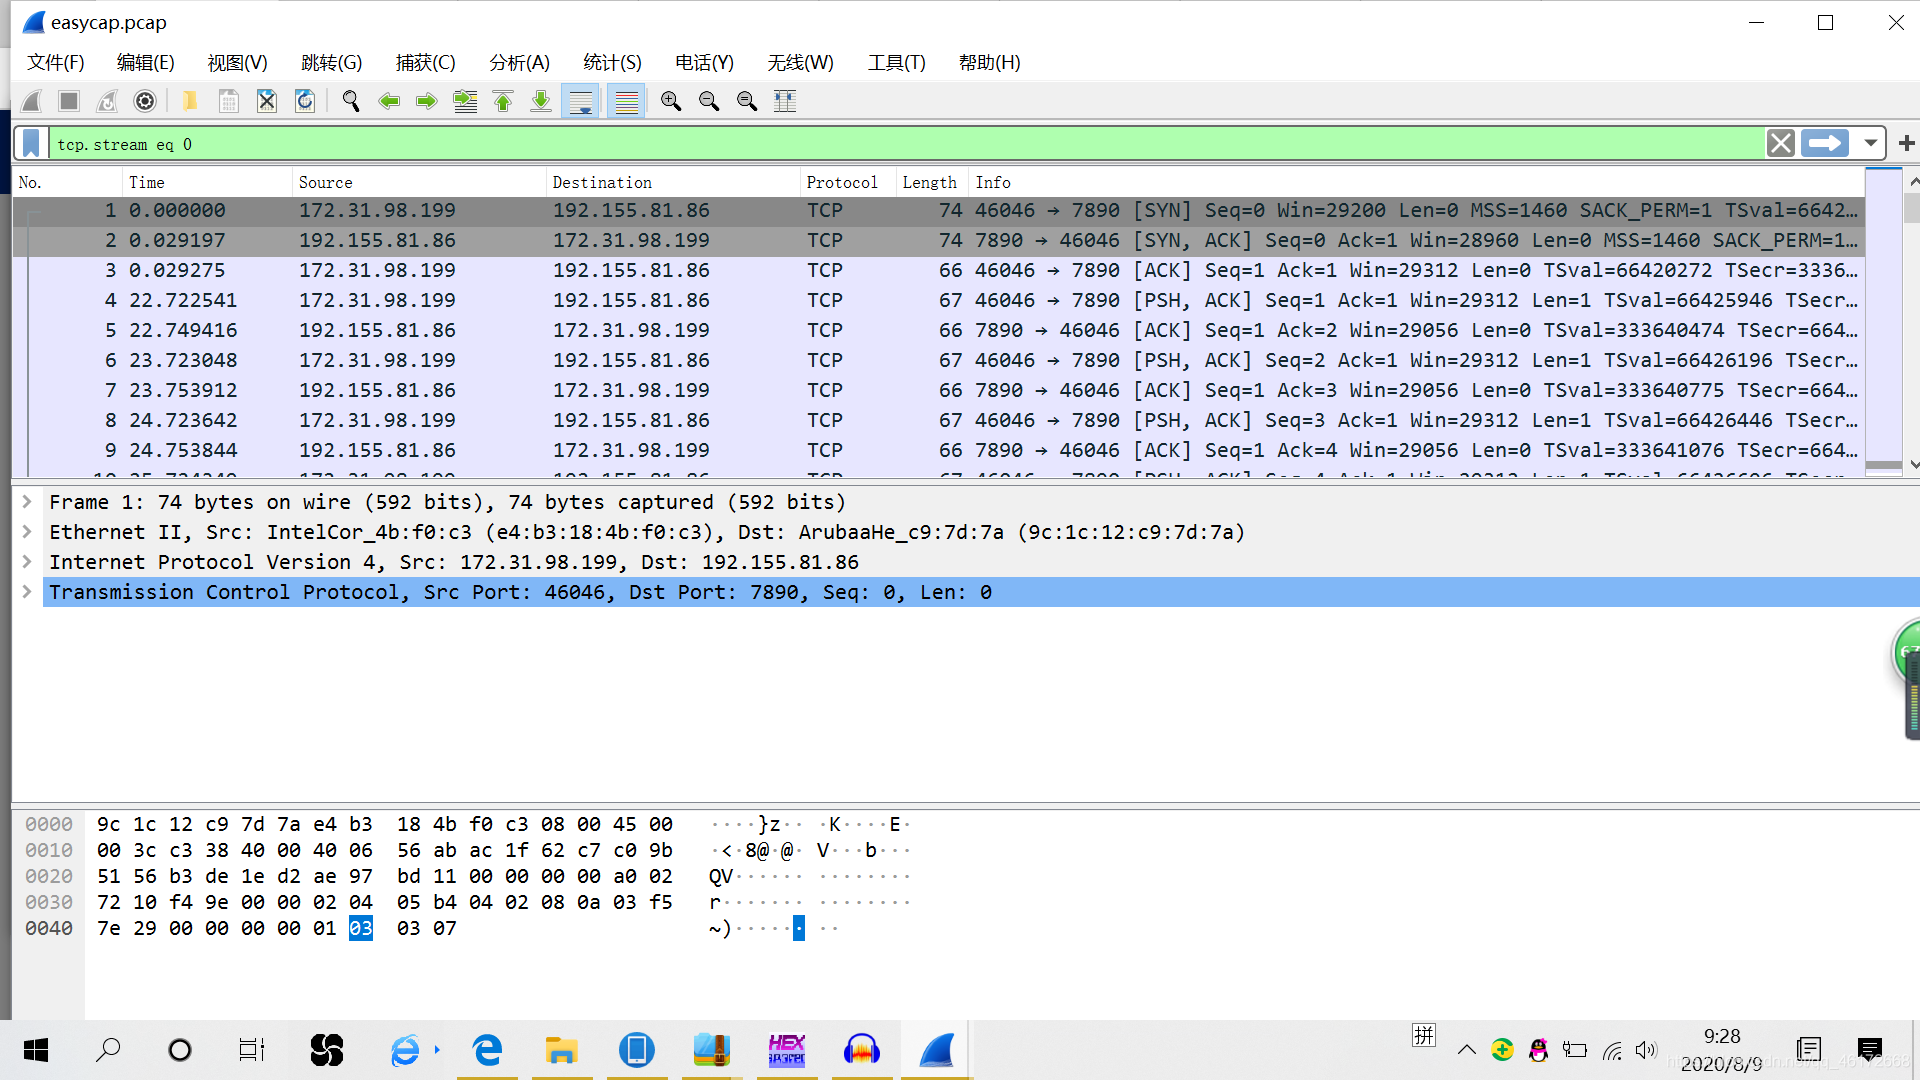Click the restart capture icon
The height and width of the screenshot is (1080, 1920).
pyautogui.click(x=107, y=101)
